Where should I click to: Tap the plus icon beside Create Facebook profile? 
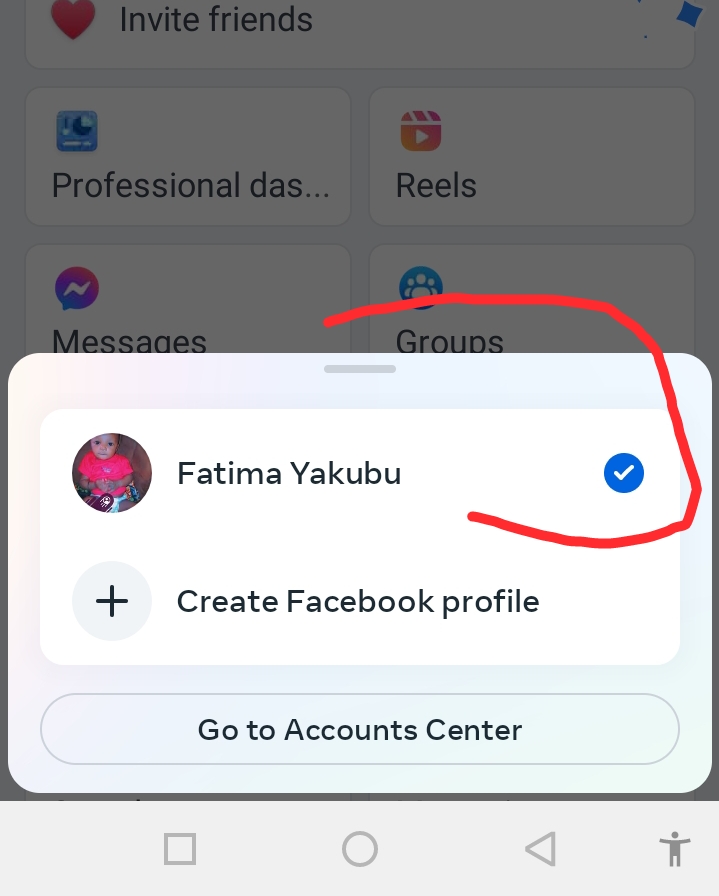[x=112, y=601]
